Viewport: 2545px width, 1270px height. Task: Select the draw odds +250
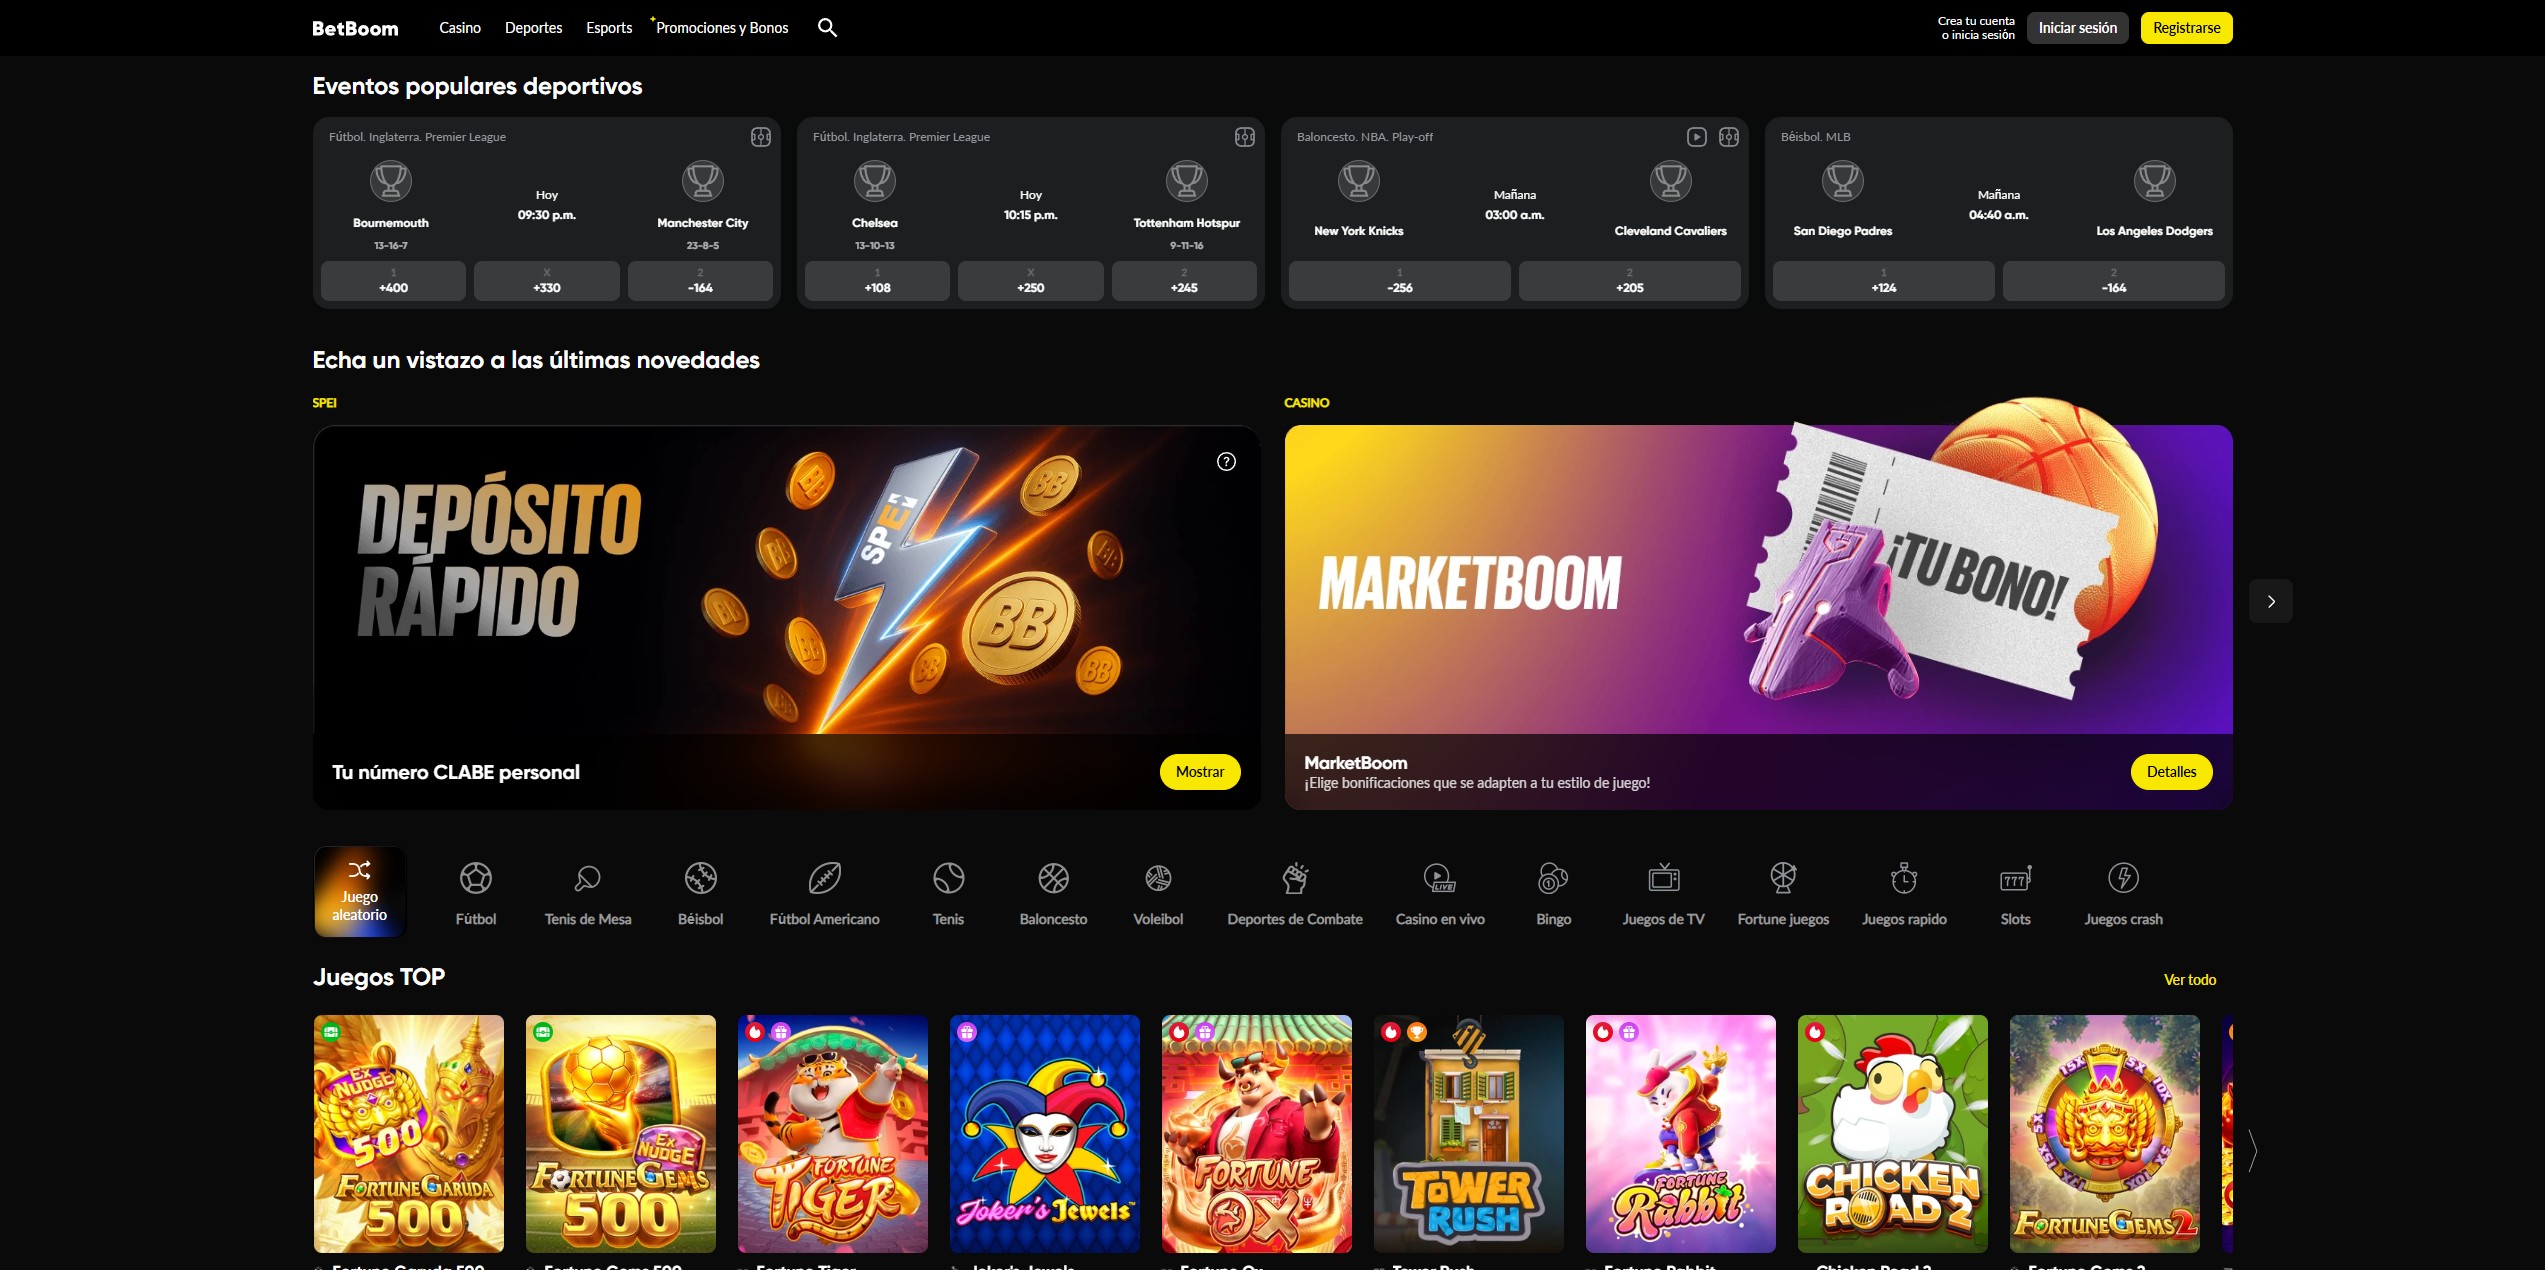(x=1031, y=281)
